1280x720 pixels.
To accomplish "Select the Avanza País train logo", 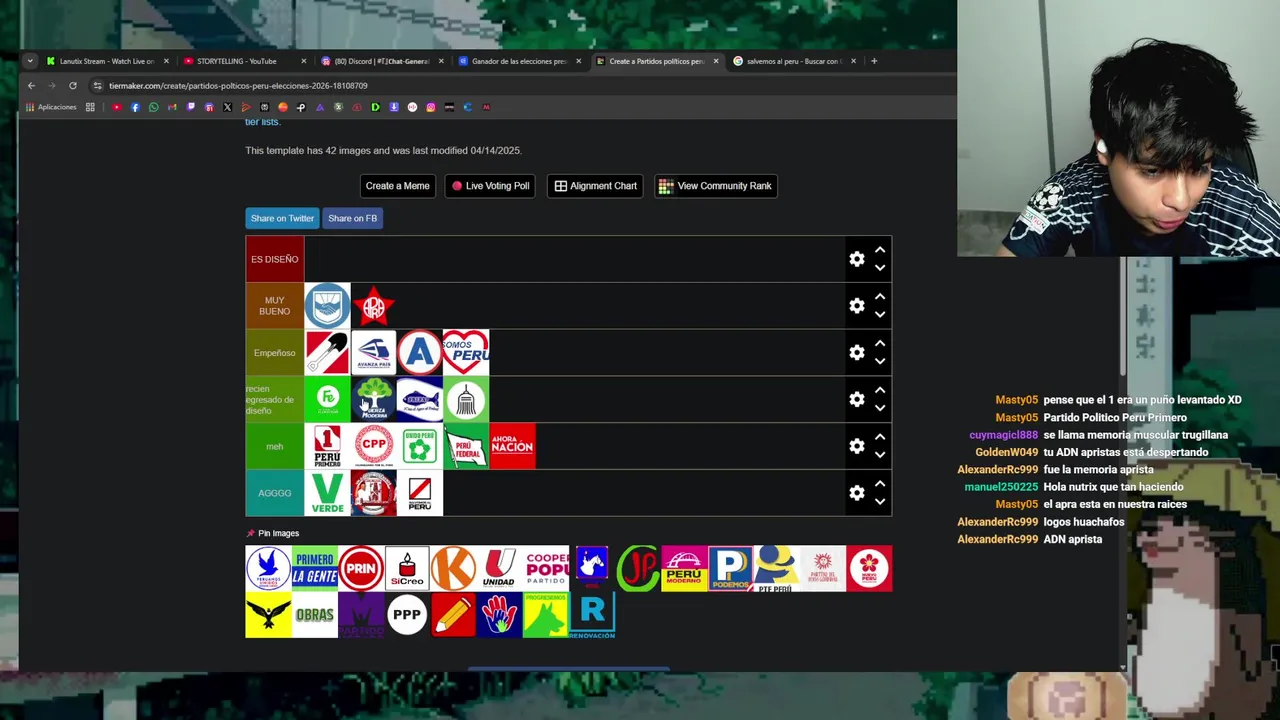I will click(374, 353).
